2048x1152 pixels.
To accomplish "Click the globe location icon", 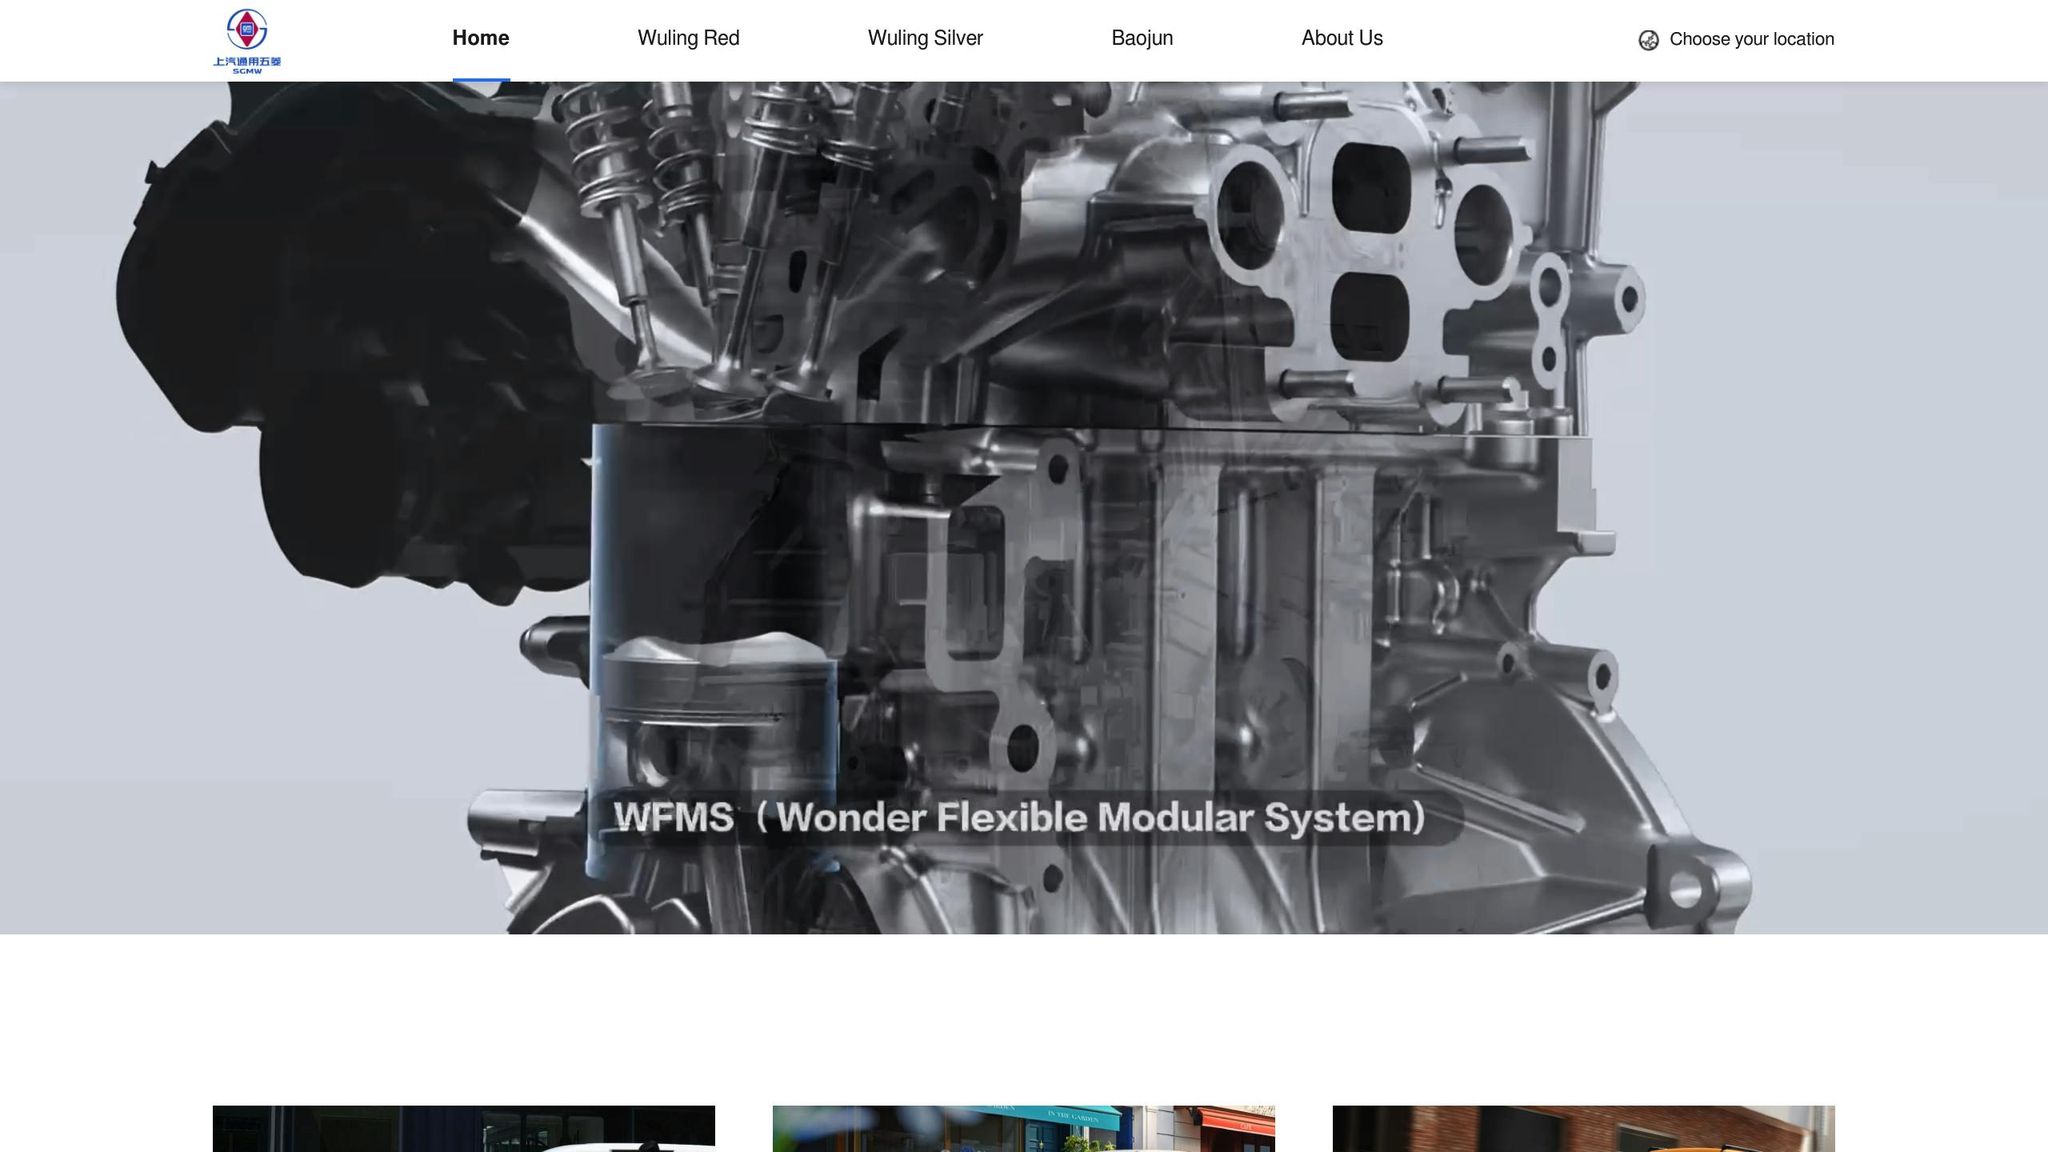I will click(x=1648, y=40).
